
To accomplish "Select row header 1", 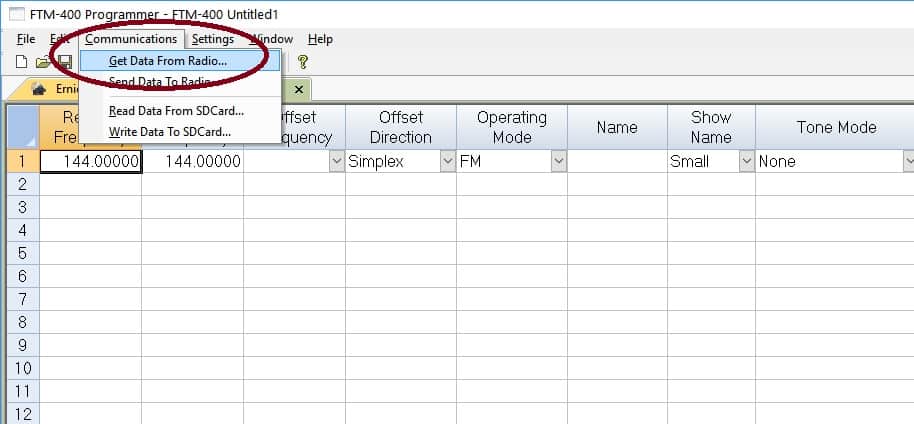I will point(23,162).
